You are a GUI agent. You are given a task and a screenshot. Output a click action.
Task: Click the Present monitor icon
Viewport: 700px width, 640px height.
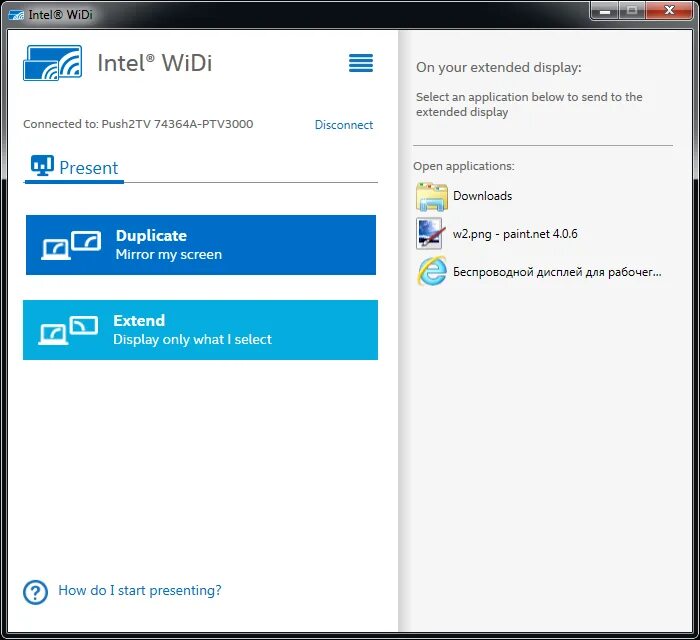(x=42, y=166)
